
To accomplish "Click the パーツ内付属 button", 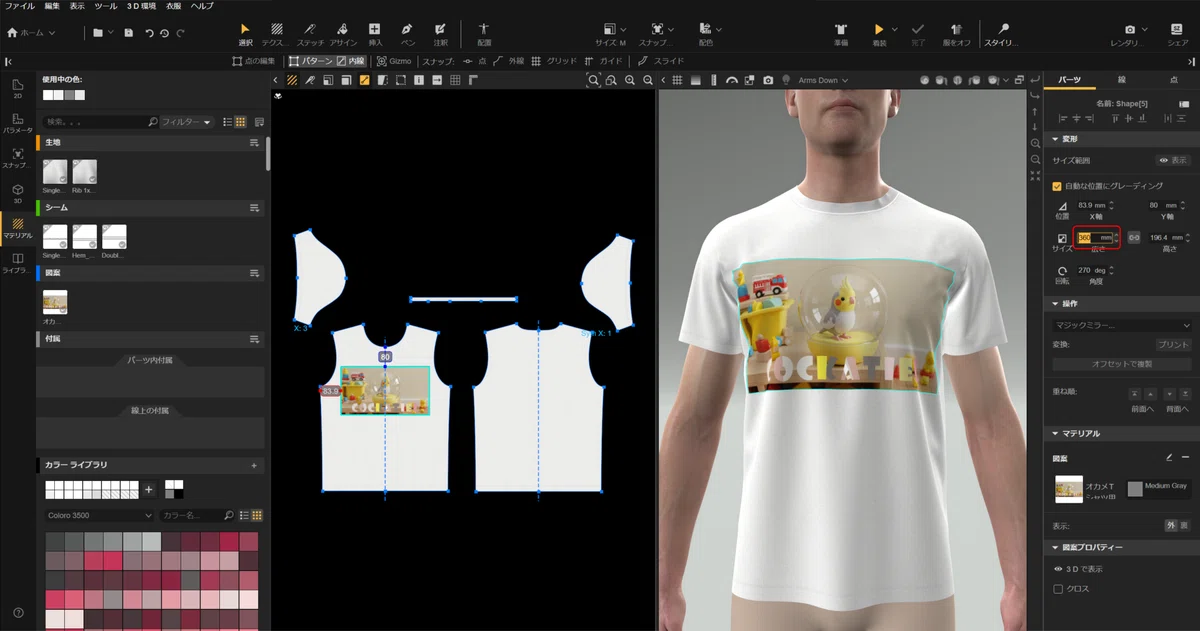I will (x=151, y=360).
